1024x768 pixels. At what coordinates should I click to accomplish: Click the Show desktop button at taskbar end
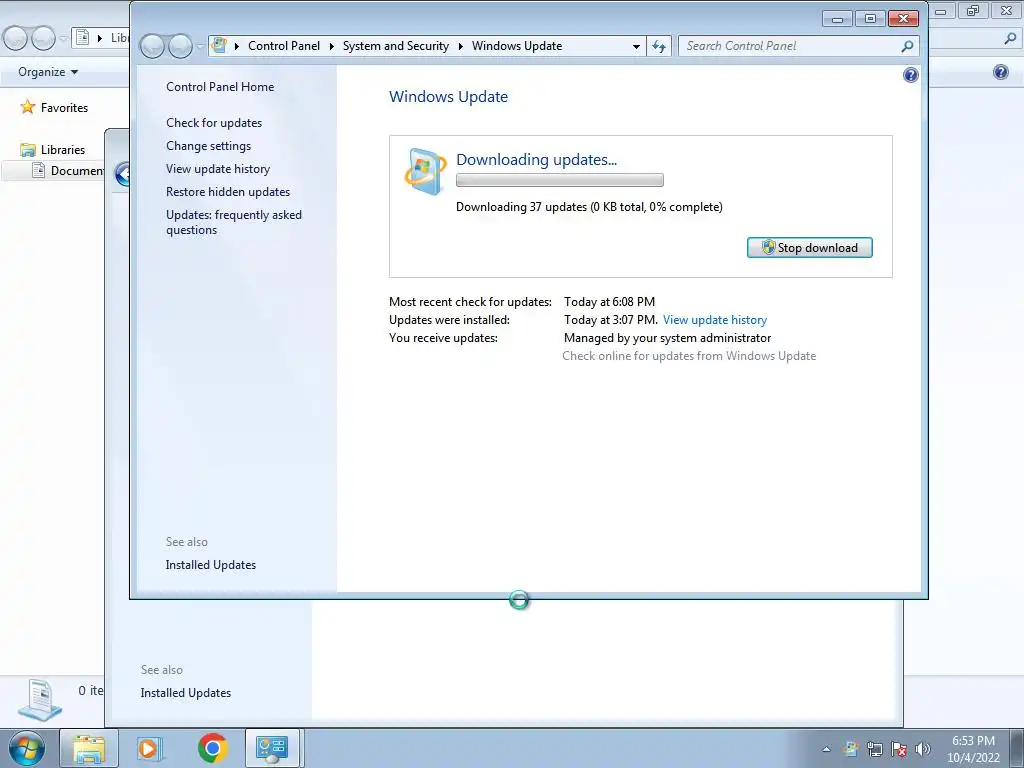coord(1017,749)
